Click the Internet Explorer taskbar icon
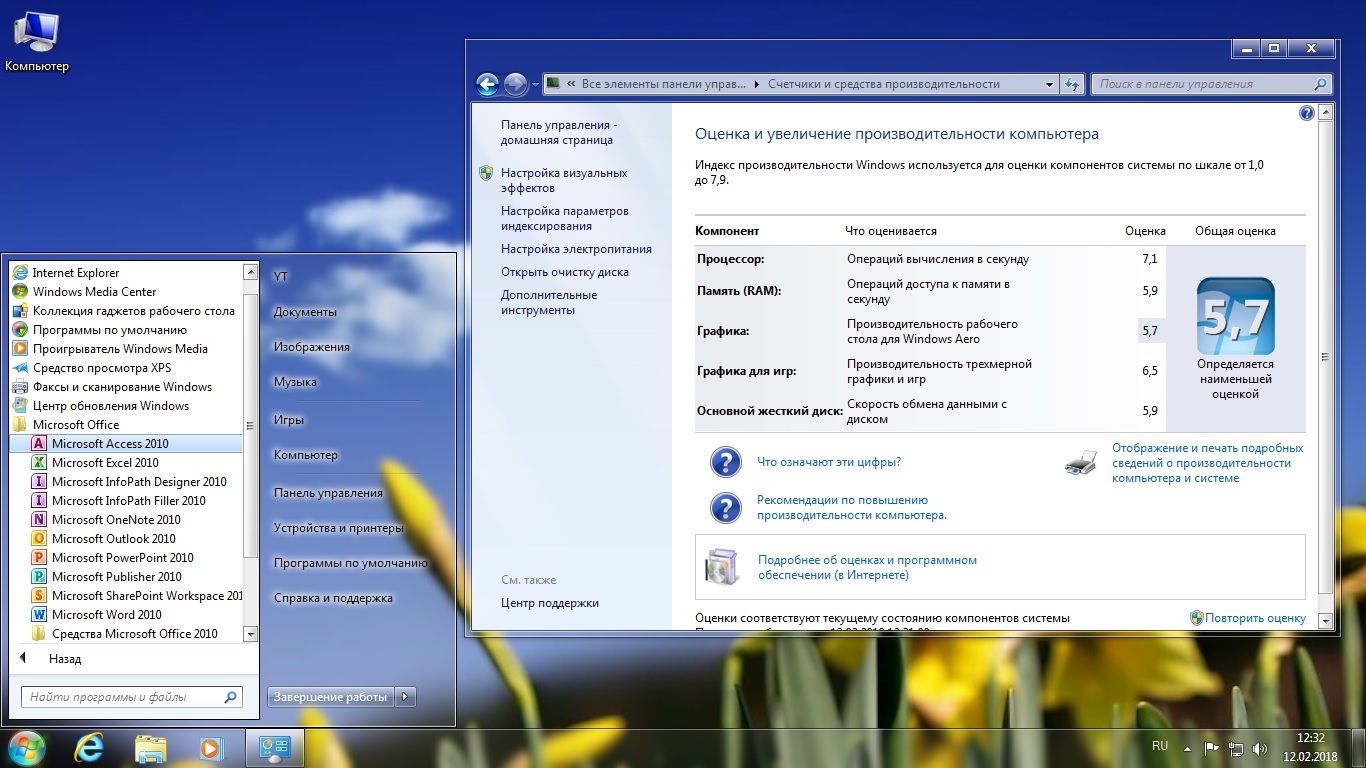 click(90, 748)
